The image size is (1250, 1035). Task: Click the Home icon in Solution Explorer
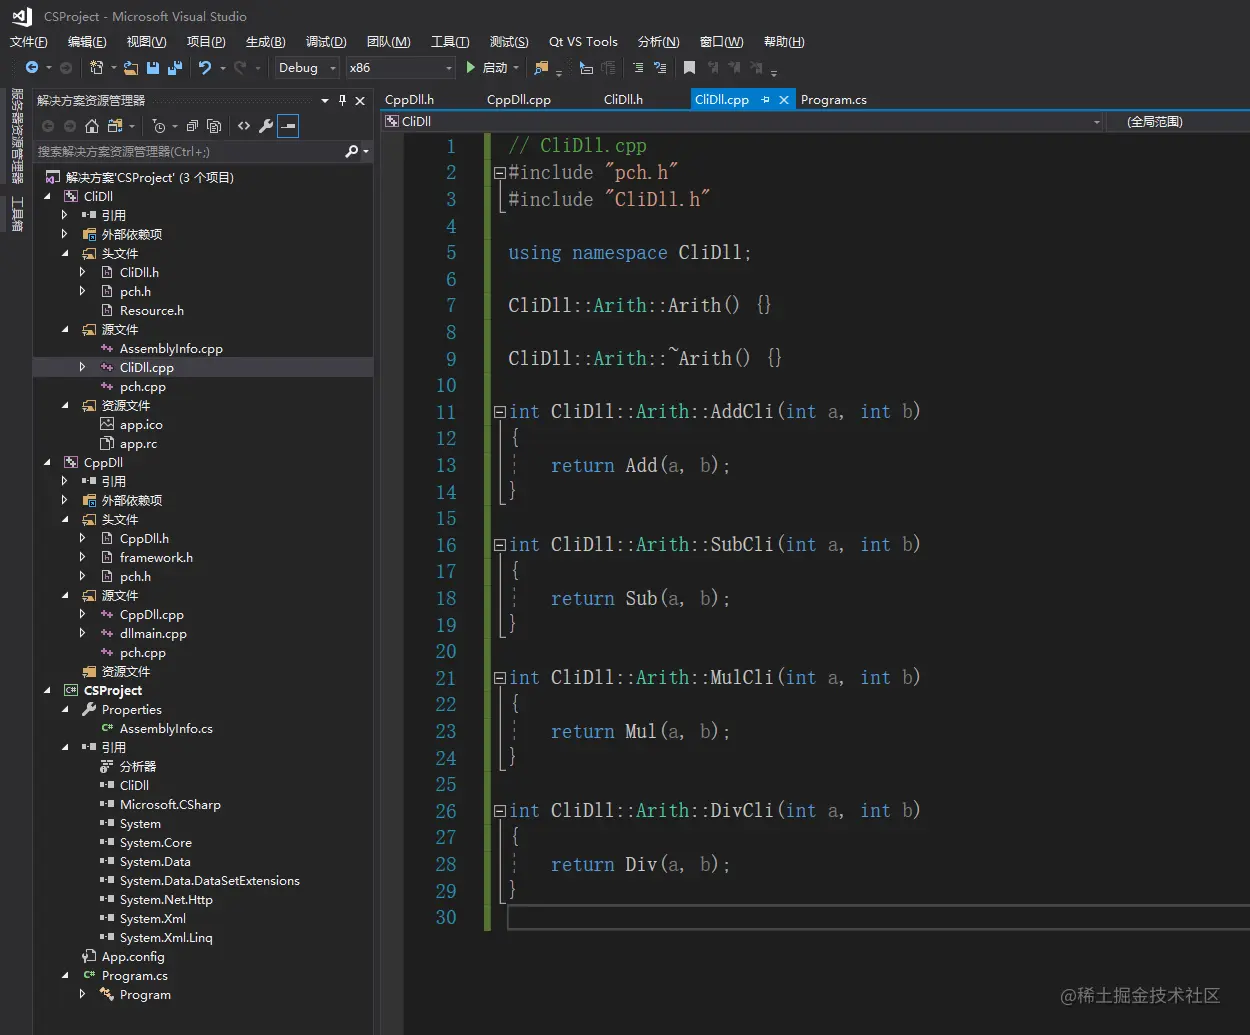92,126
